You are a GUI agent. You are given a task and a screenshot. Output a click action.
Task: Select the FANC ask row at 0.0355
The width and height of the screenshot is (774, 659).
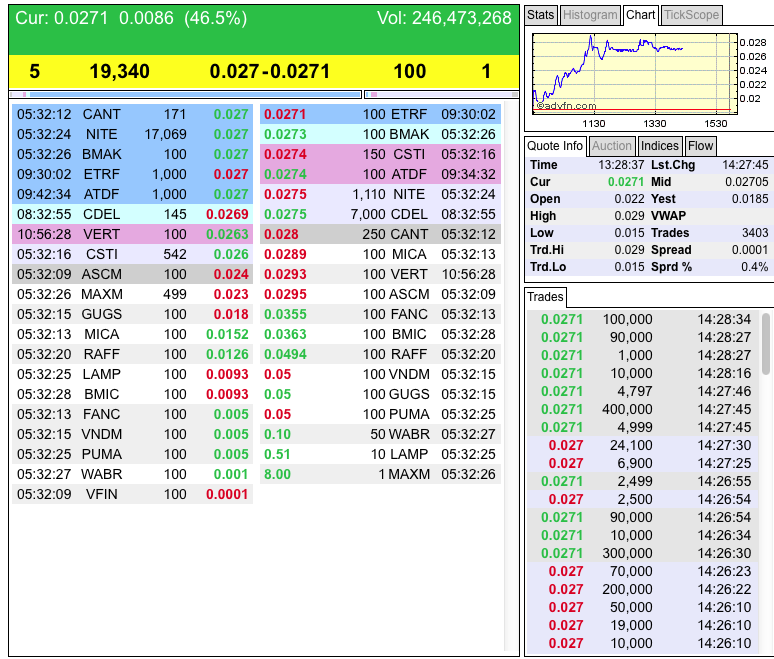[380, 314]
